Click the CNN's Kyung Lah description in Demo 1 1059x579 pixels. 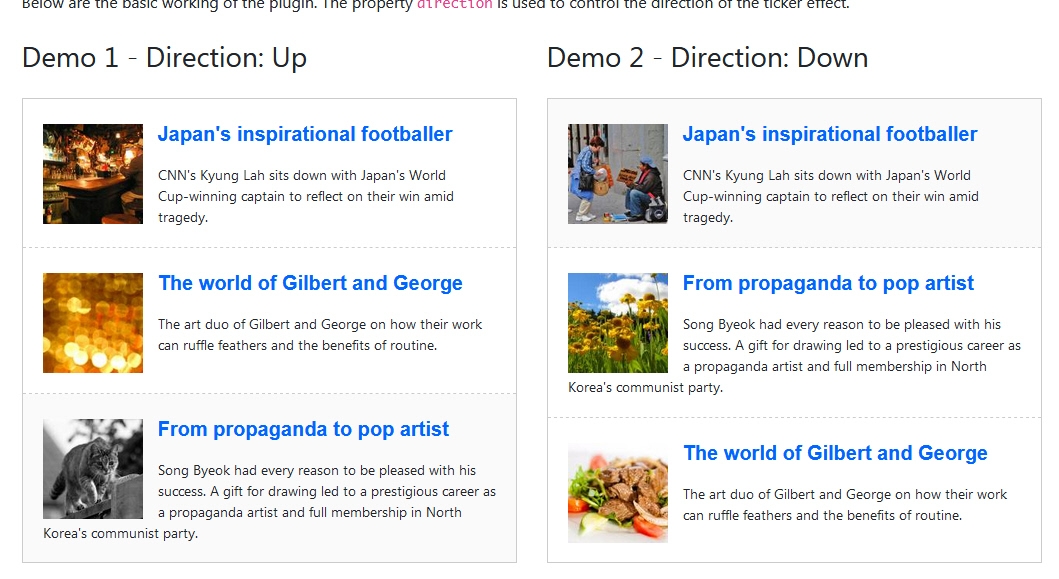click(x=305, y=196)
